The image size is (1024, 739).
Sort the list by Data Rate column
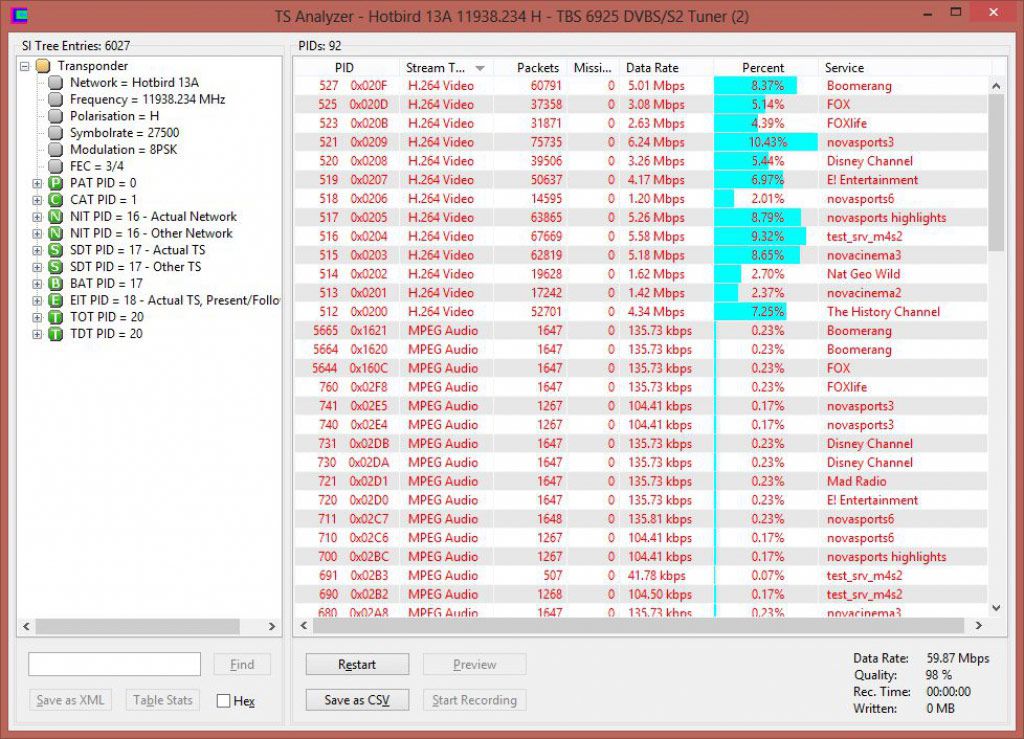tap(652, 68)
